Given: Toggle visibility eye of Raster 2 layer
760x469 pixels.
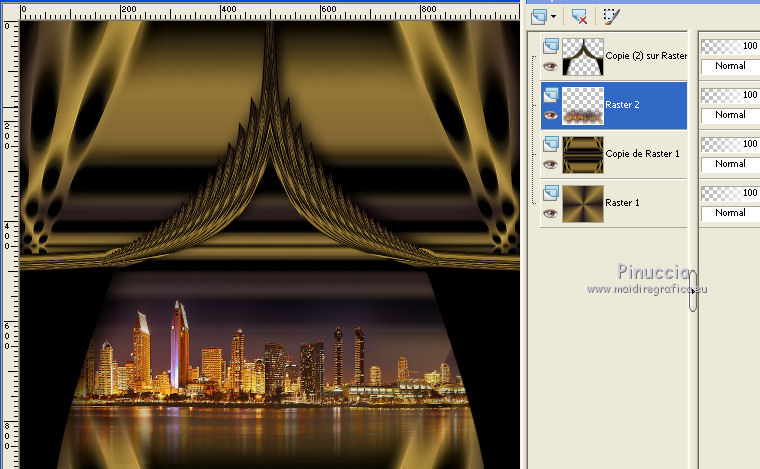Looking at the screenshot, I should point(550,115).
